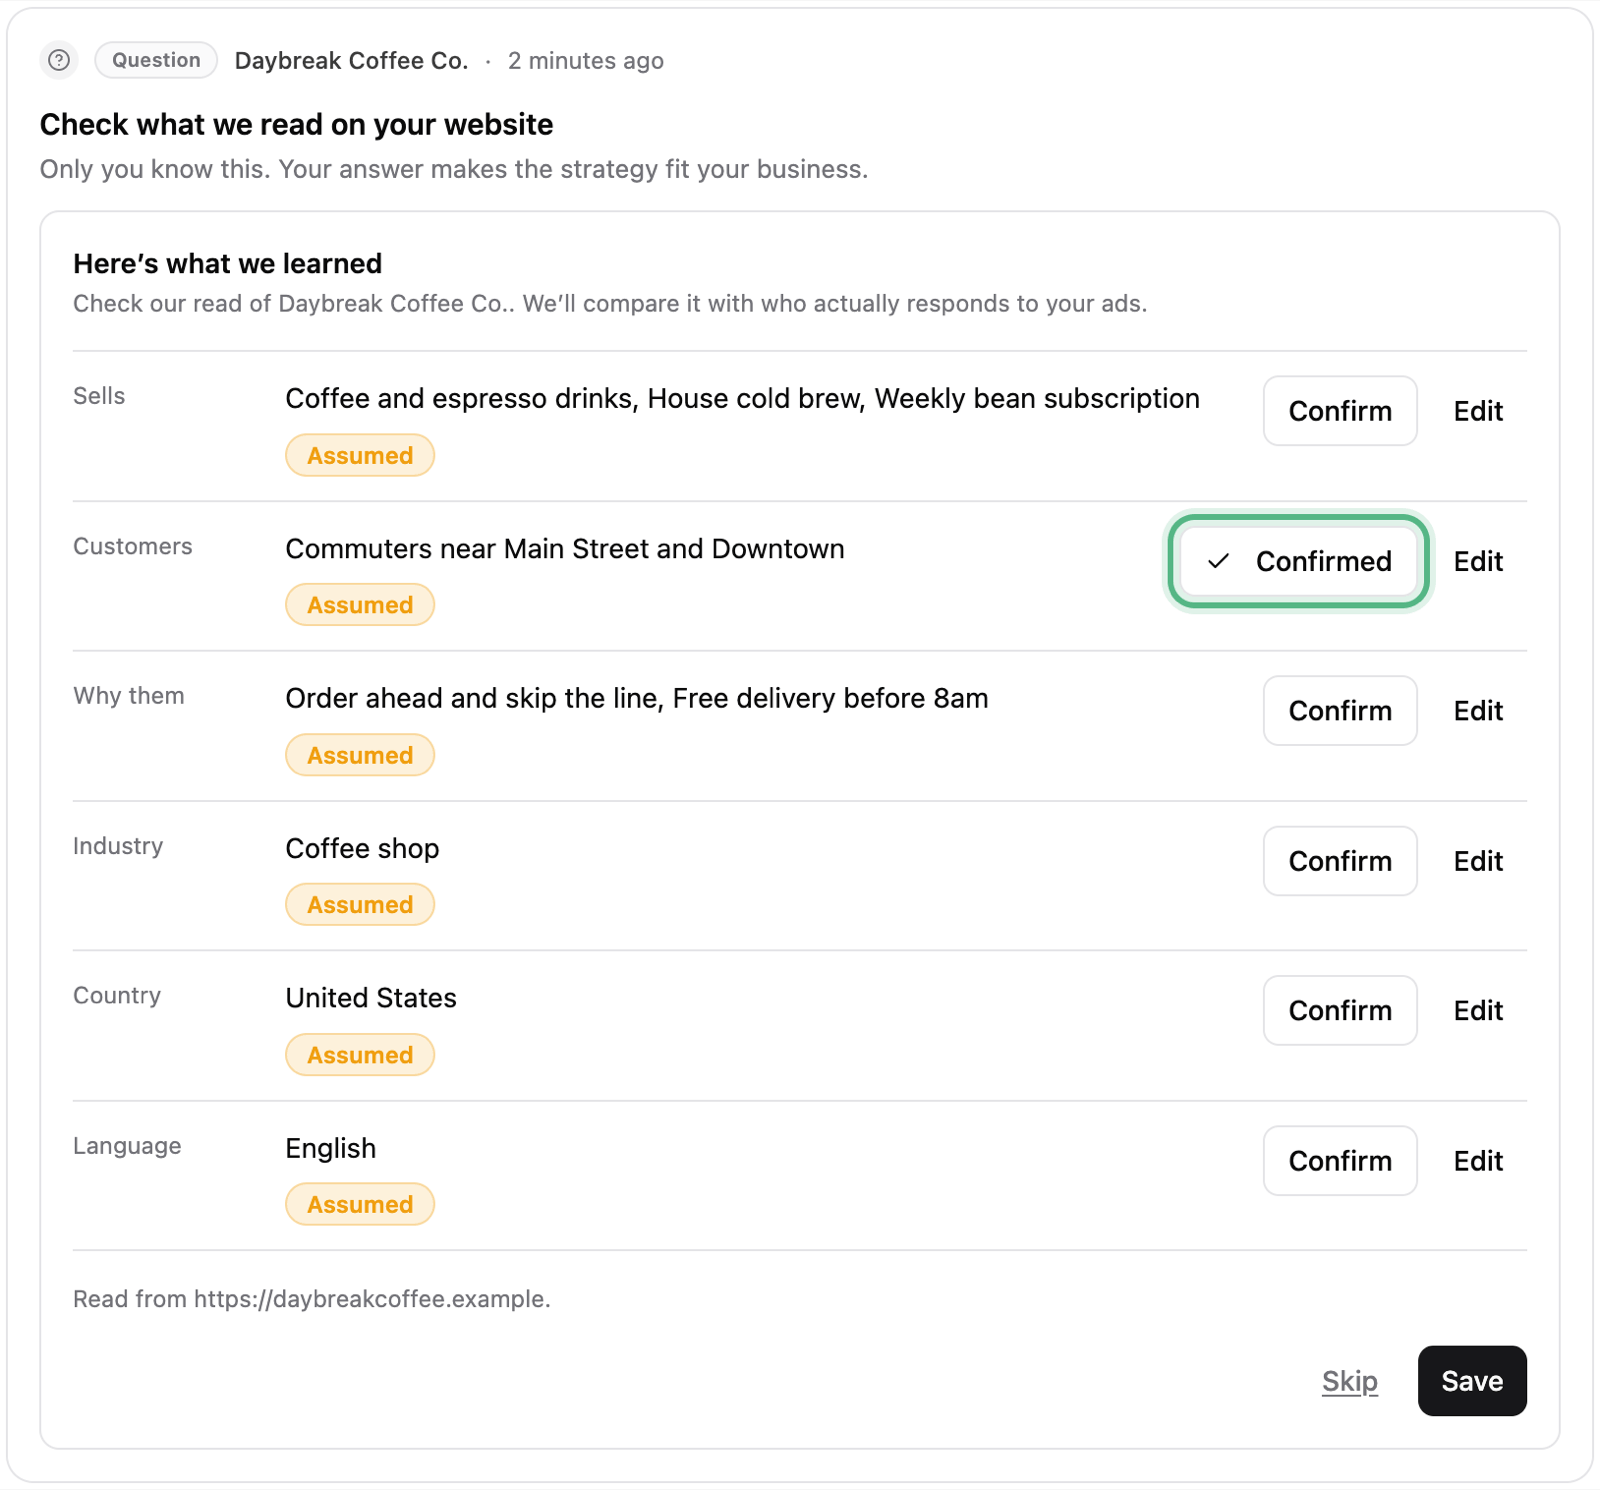Click the Assumed badge under Customers

coord(360,605)
